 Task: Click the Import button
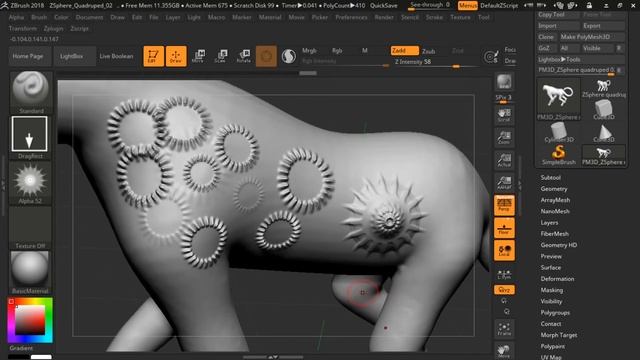(x=558, y=26)
